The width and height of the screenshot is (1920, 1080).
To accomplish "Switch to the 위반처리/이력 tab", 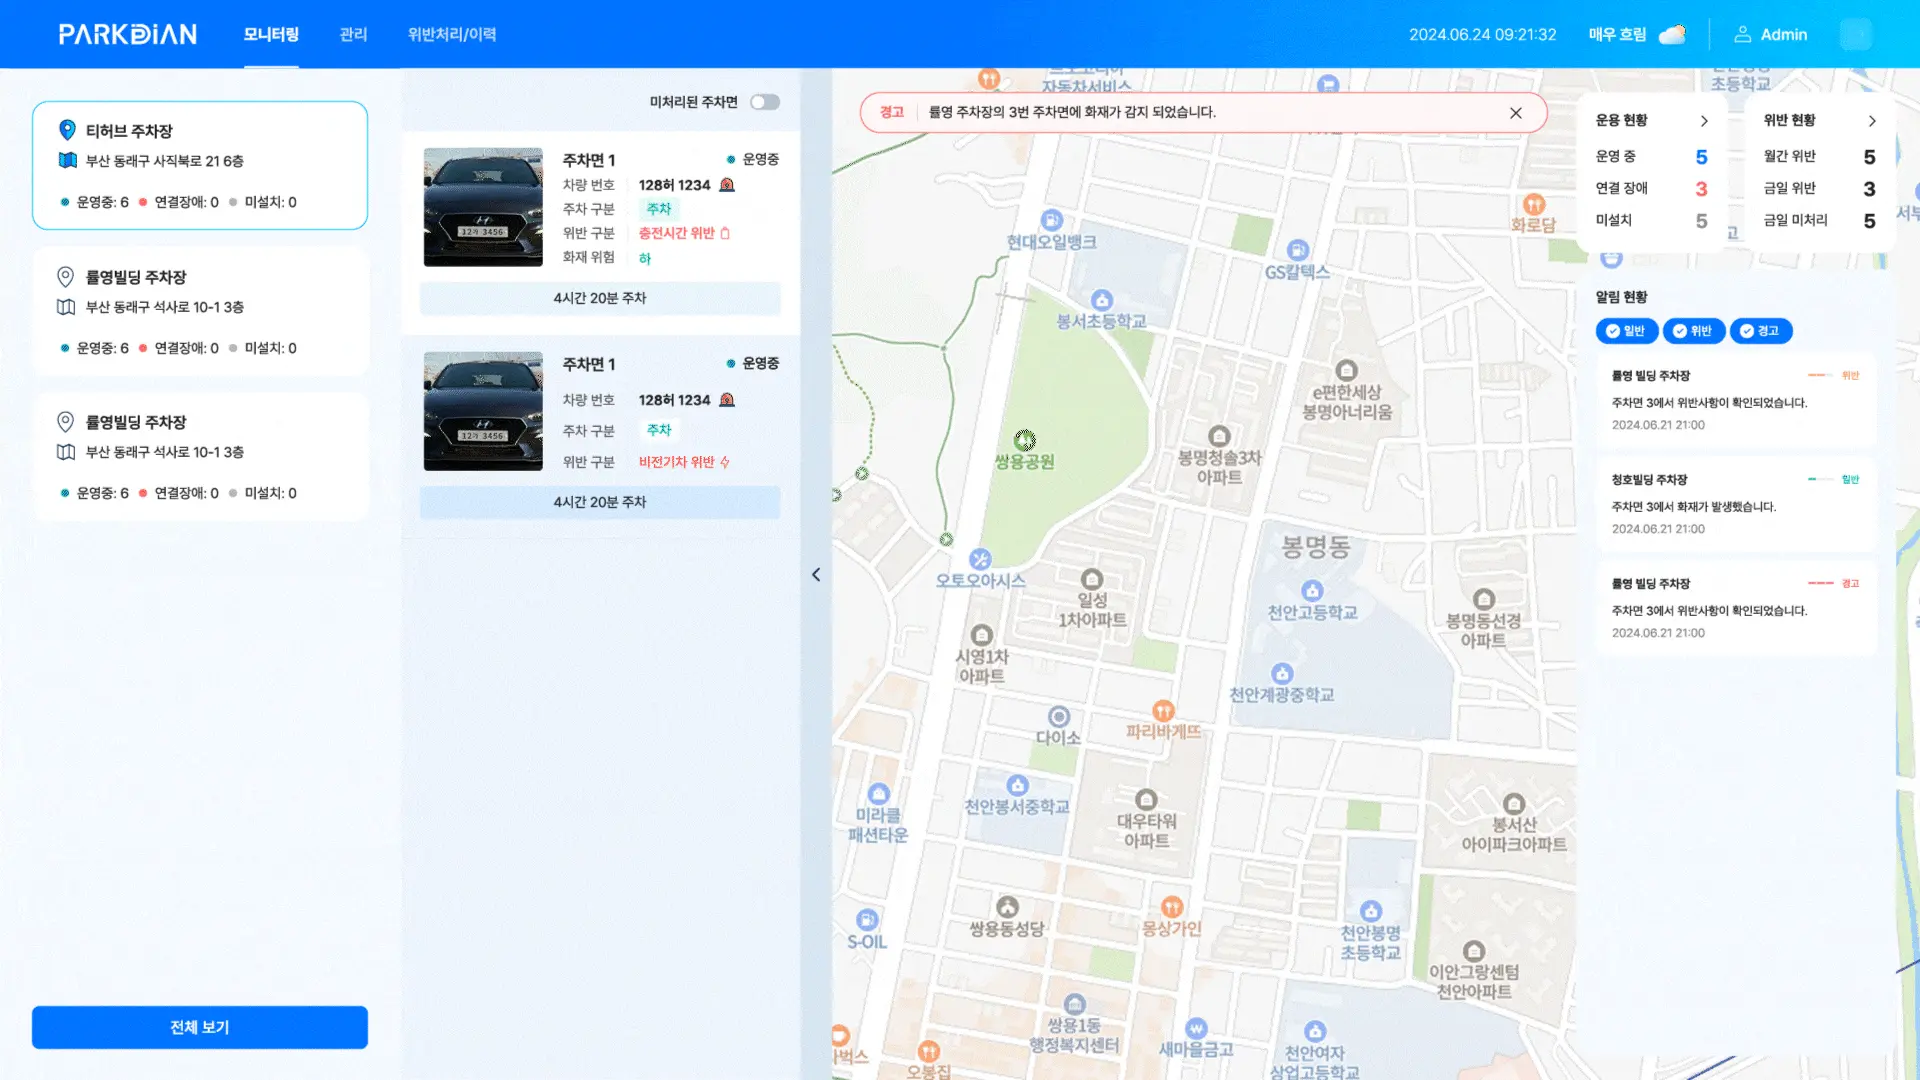I will 452,34.
